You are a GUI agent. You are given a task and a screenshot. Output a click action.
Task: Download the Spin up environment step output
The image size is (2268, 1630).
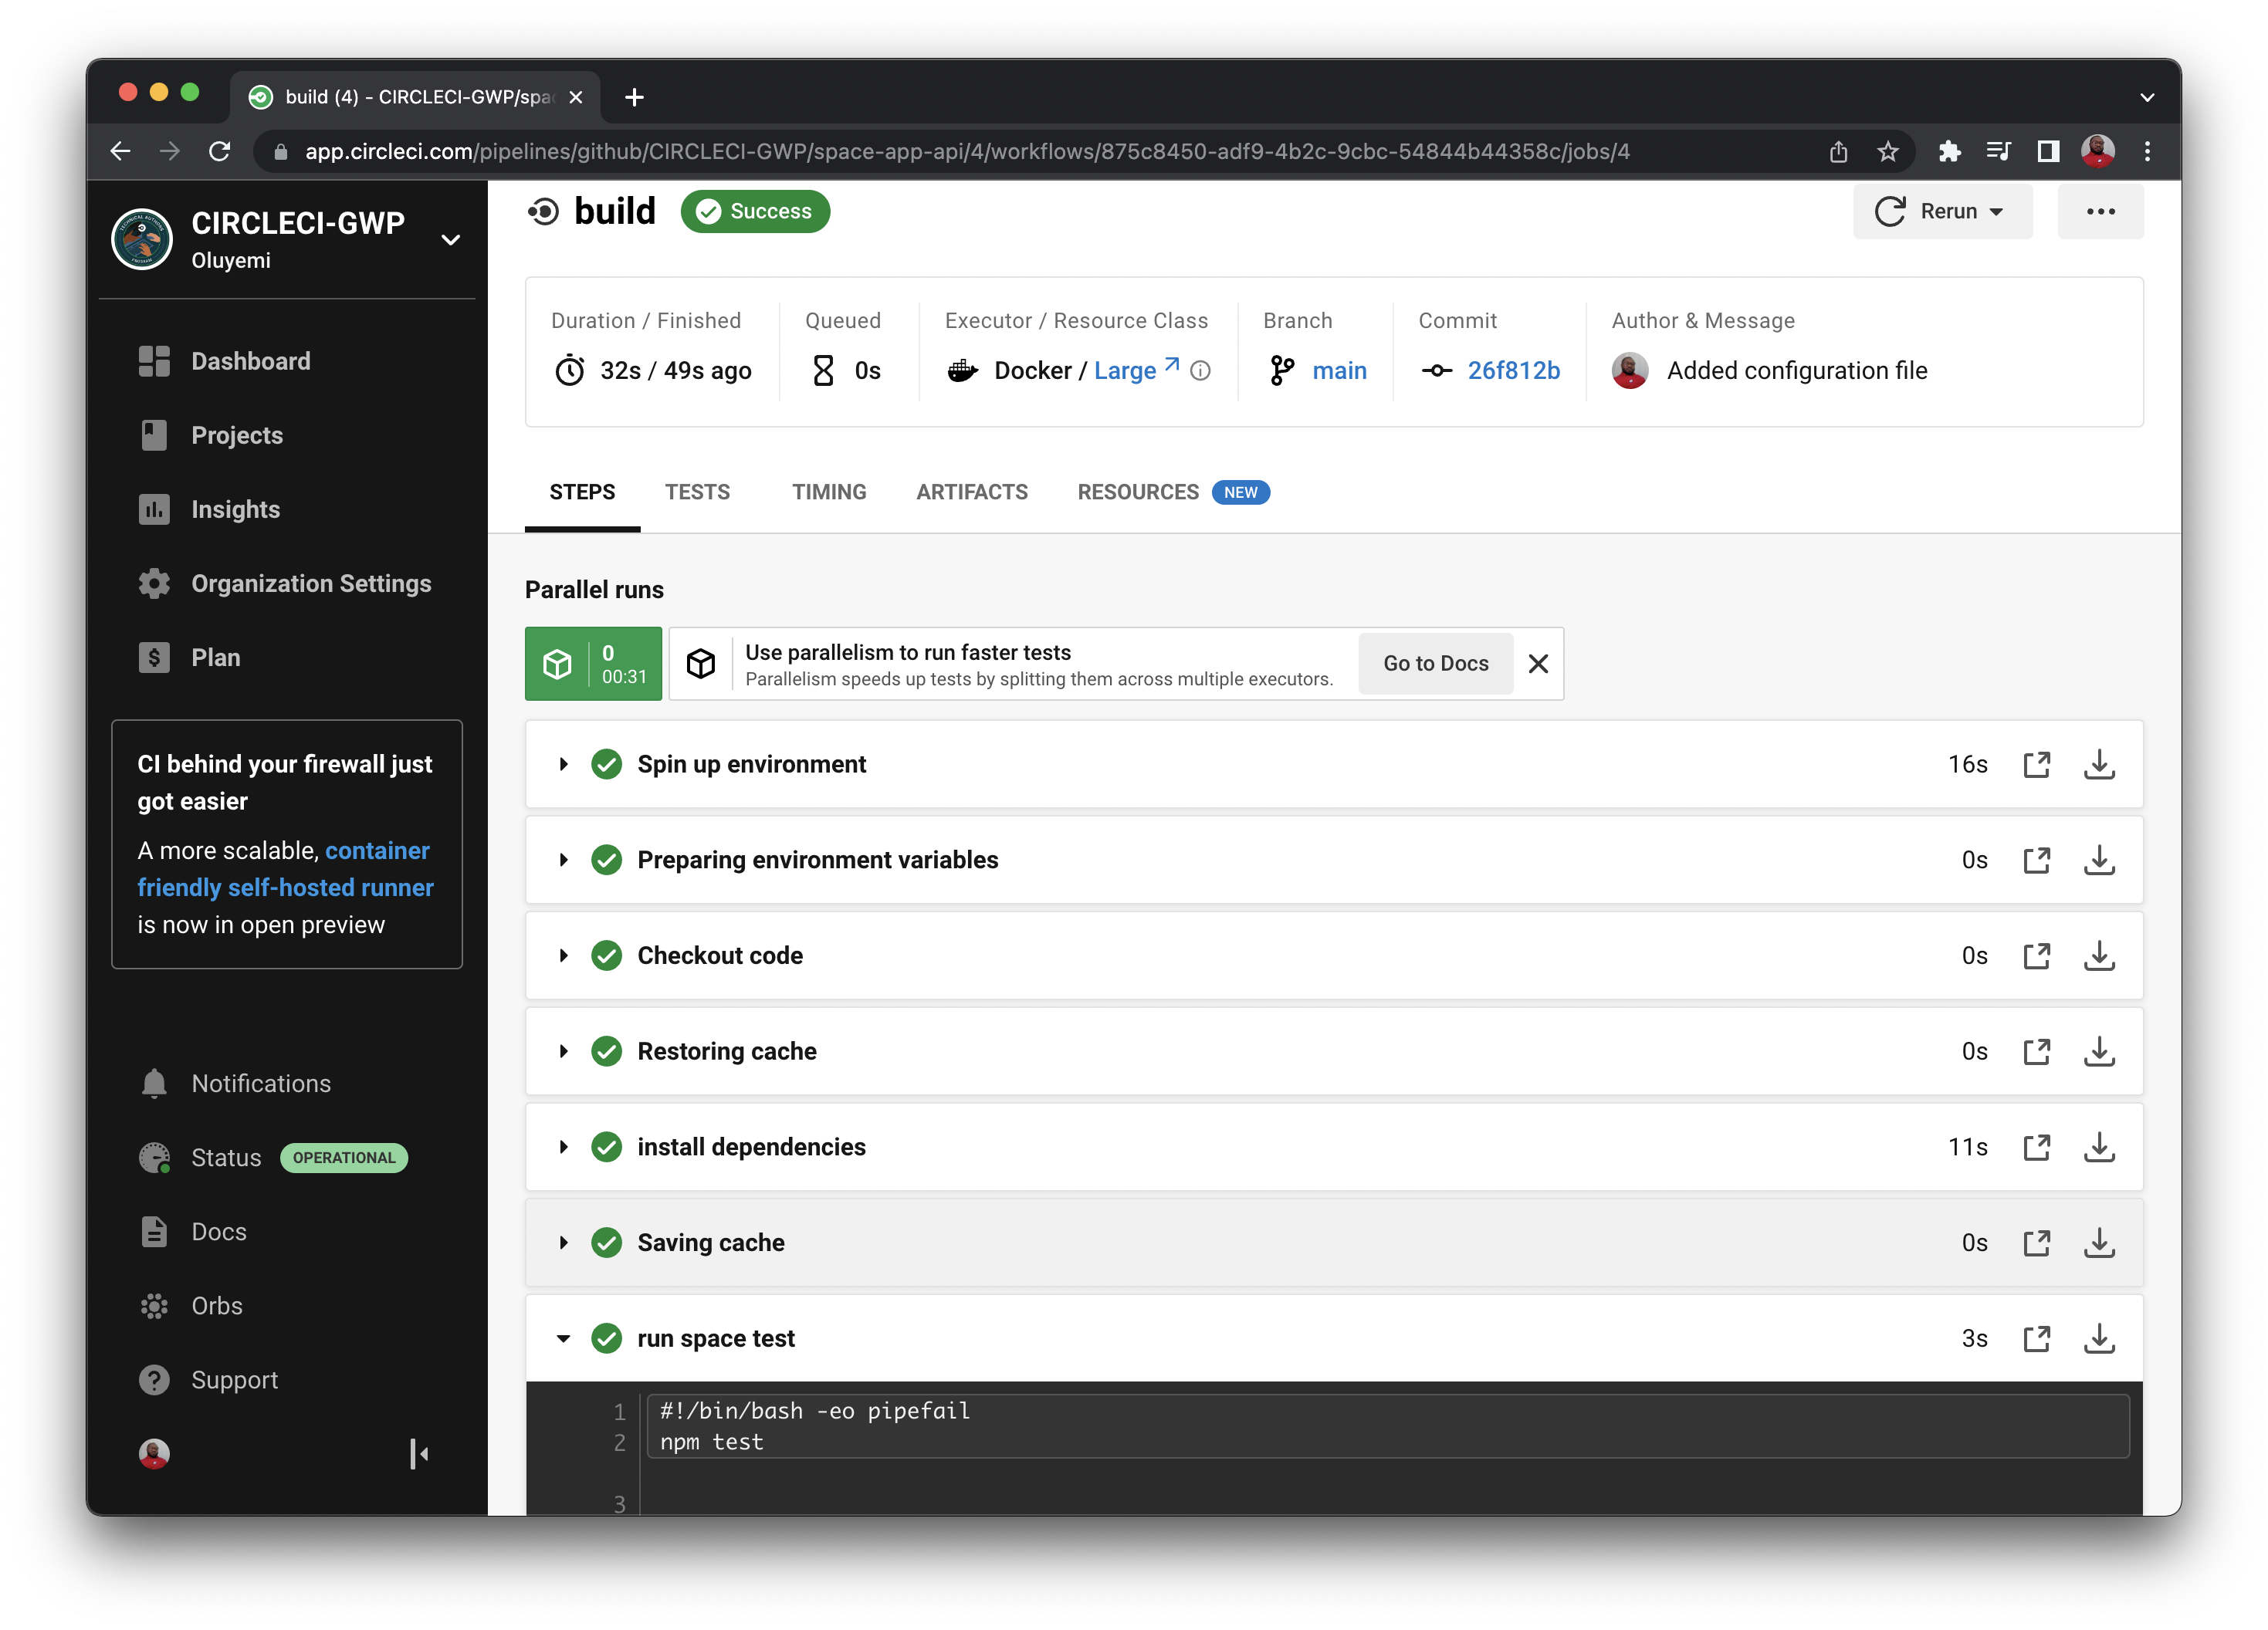[x=2098, y=764]
